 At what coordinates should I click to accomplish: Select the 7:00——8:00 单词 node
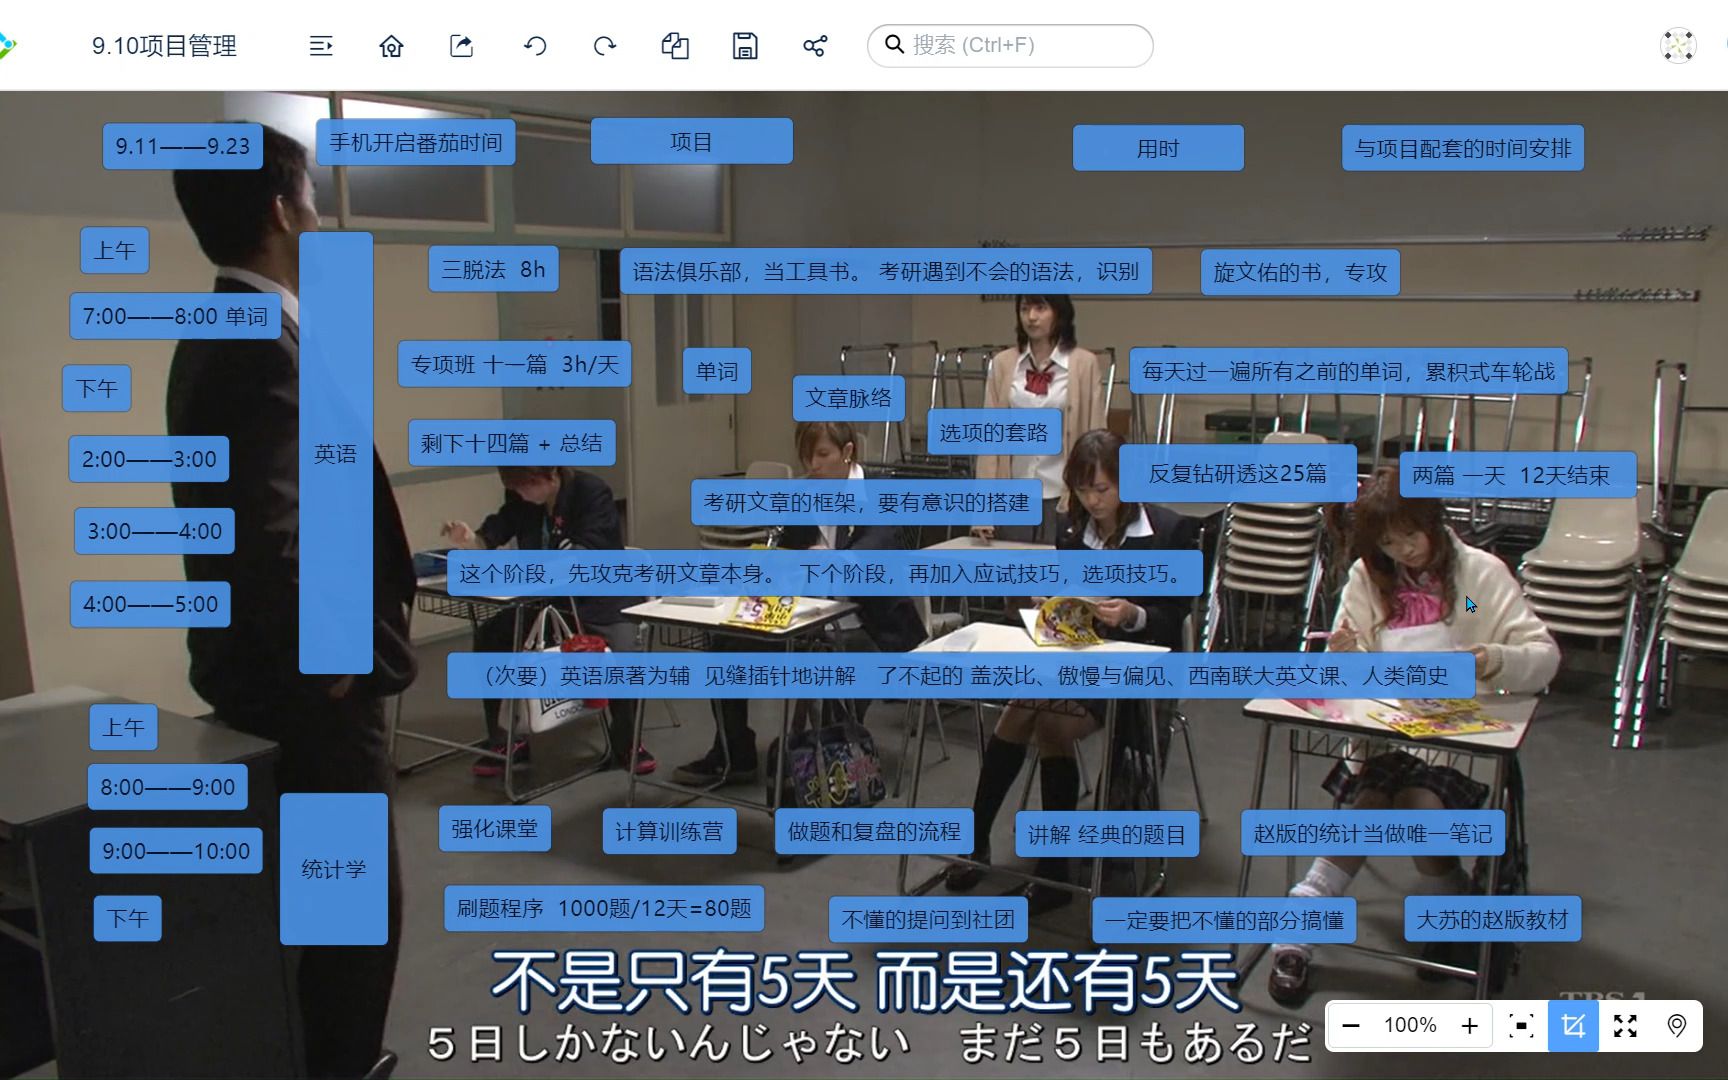coord(175,316)
